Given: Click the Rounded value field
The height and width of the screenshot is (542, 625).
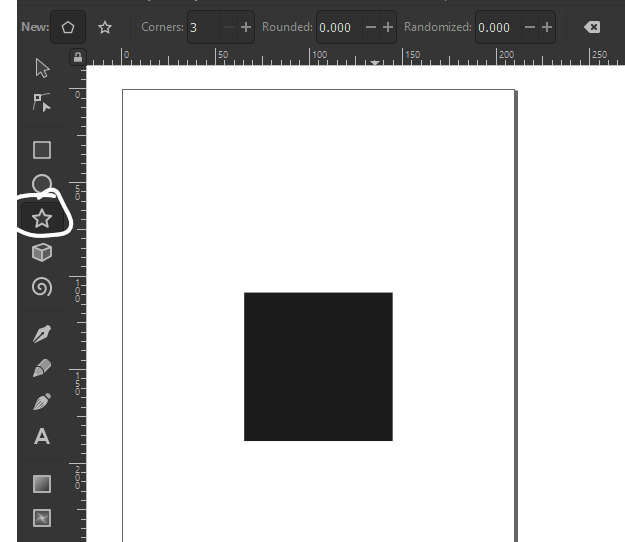Looking at the screenshot, I should (x=340, y=27).
